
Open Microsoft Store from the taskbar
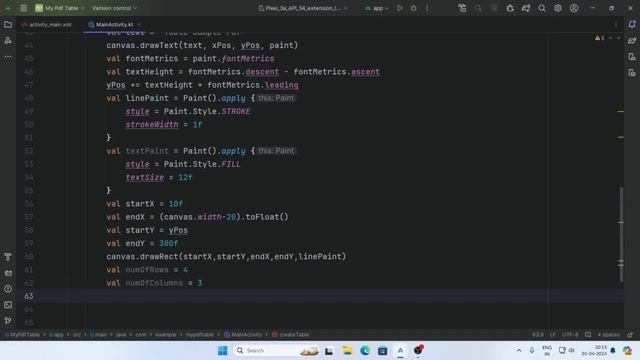click(x=382, y=350)
